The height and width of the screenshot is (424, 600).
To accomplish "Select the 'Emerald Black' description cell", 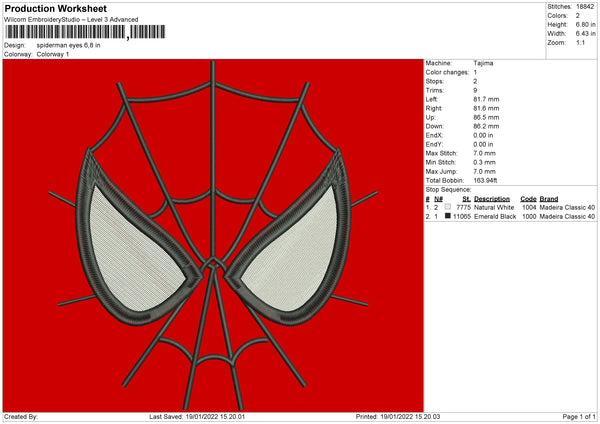I will click(495, 217).
